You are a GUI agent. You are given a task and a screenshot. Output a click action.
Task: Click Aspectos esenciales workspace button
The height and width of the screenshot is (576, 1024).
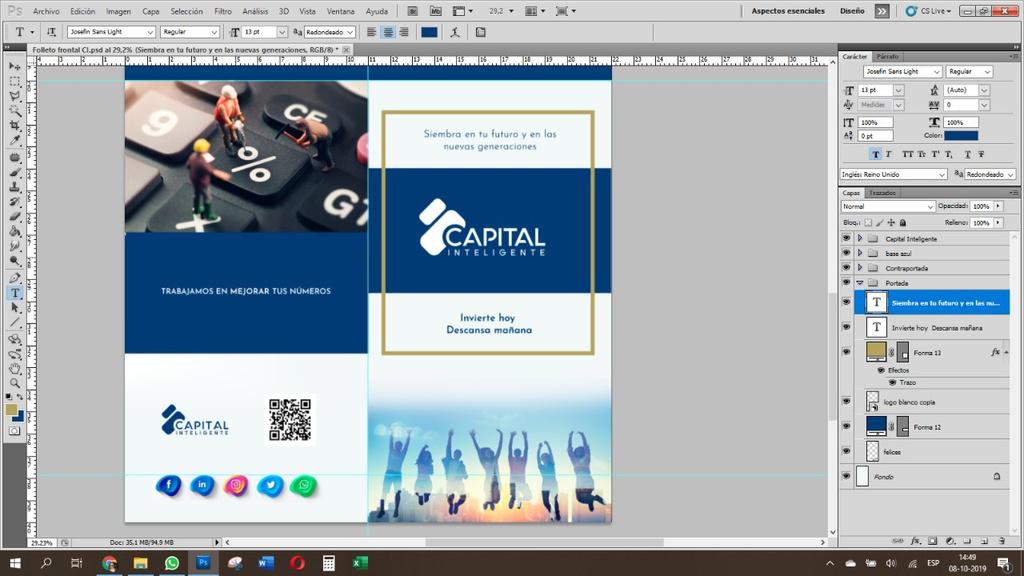coord(788,11)
